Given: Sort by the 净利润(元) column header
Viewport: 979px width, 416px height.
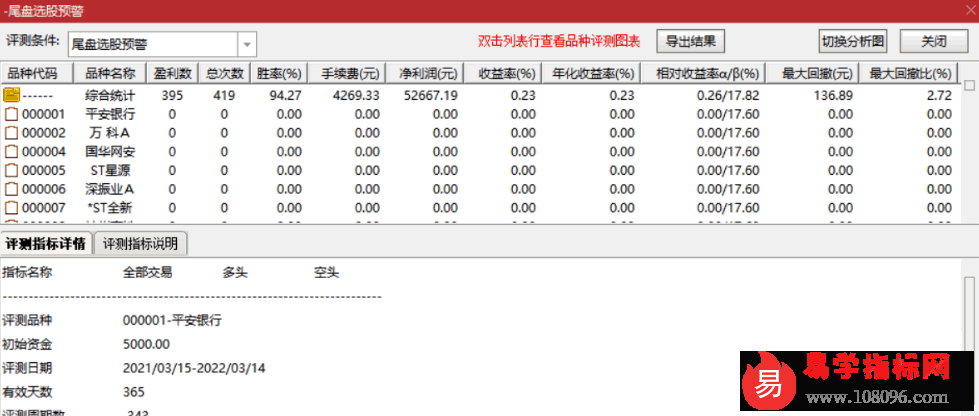Looking at the screenshot, I should tap(428, 74).
